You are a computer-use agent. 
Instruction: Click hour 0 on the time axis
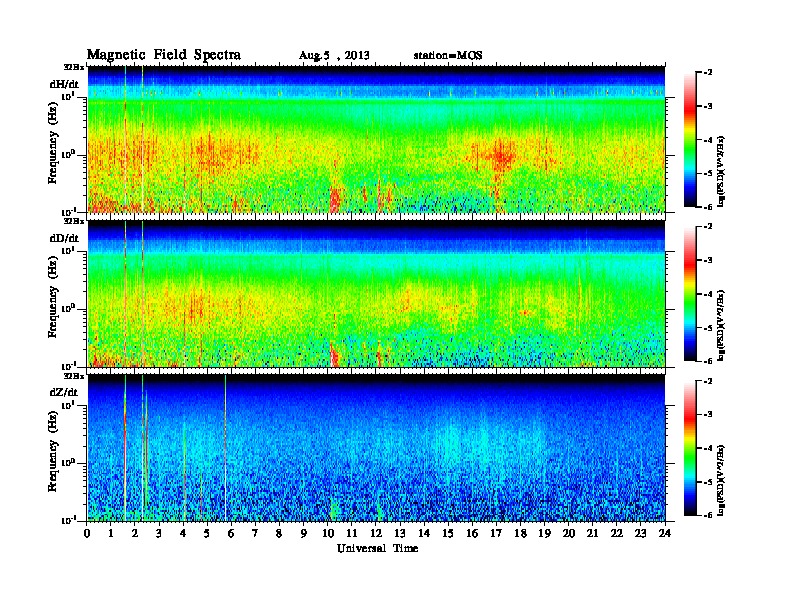(x=87, y=533)
